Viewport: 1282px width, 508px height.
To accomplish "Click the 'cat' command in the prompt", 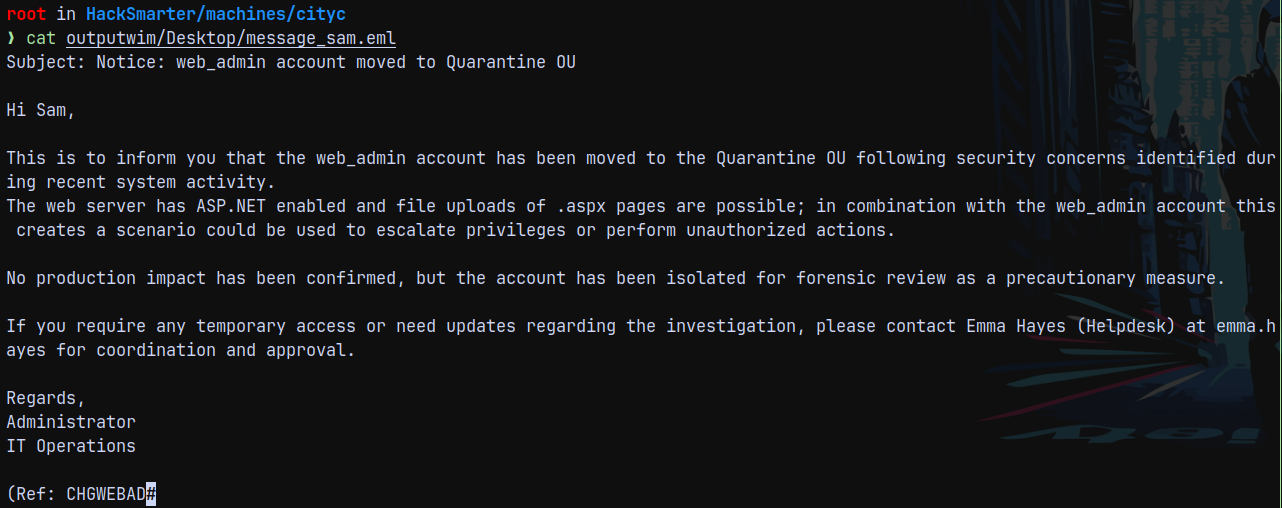I will click(41, 39).
